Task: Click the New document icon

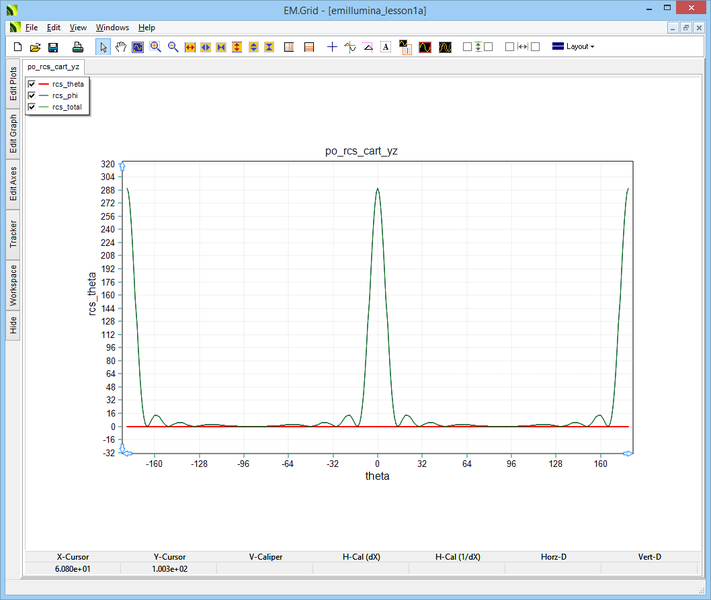Action: click(x=17, y=47)
